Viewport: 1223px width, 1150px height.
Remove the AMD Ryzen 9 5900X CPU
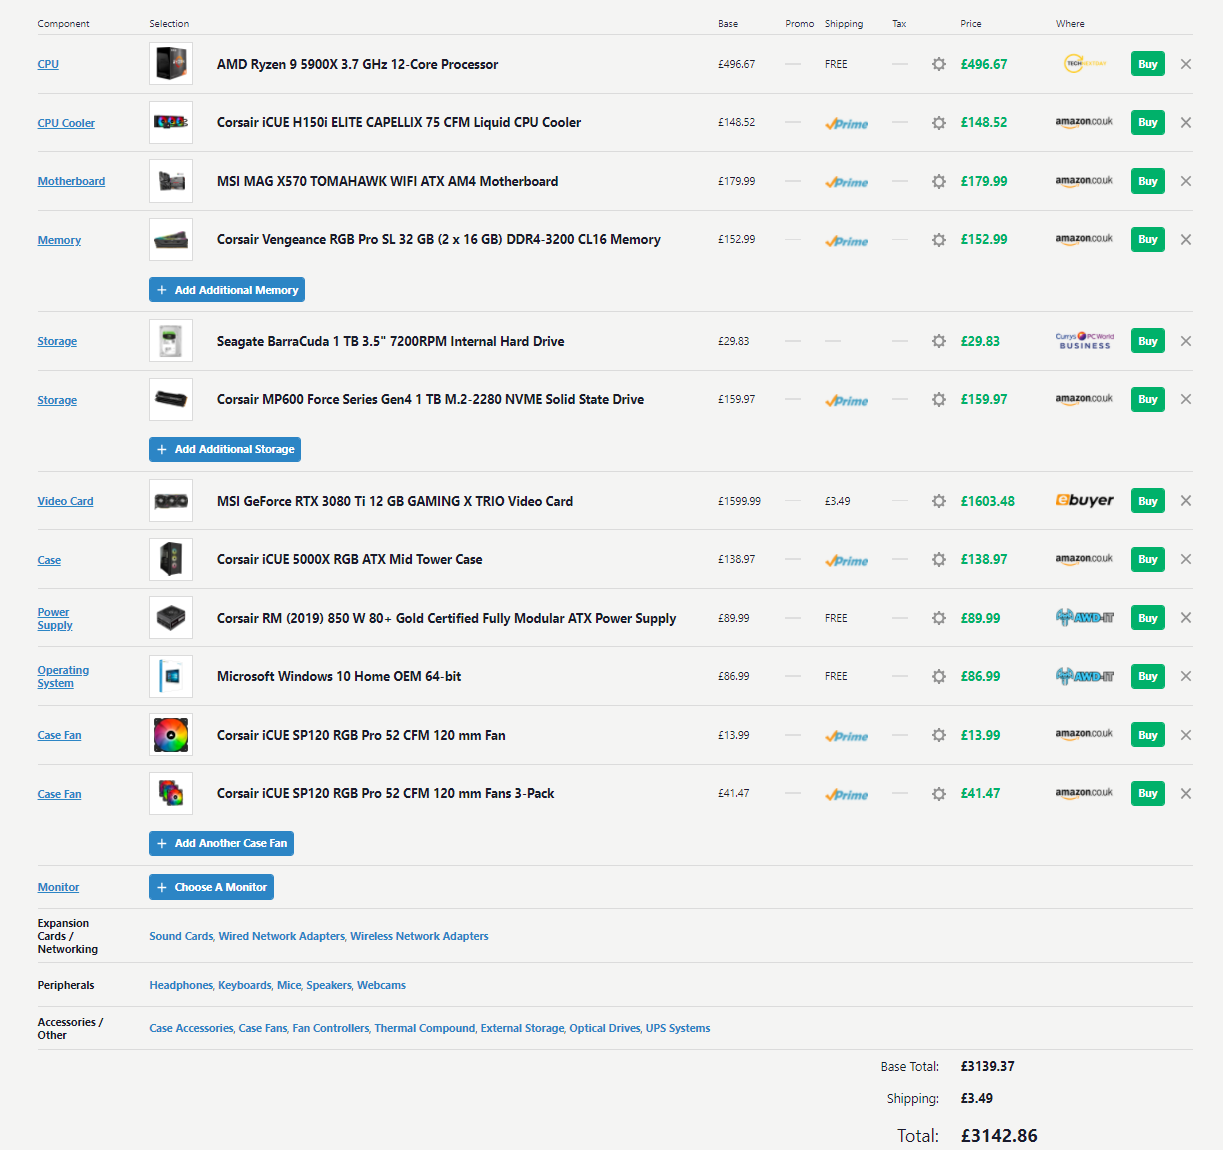pos(1186,64)
